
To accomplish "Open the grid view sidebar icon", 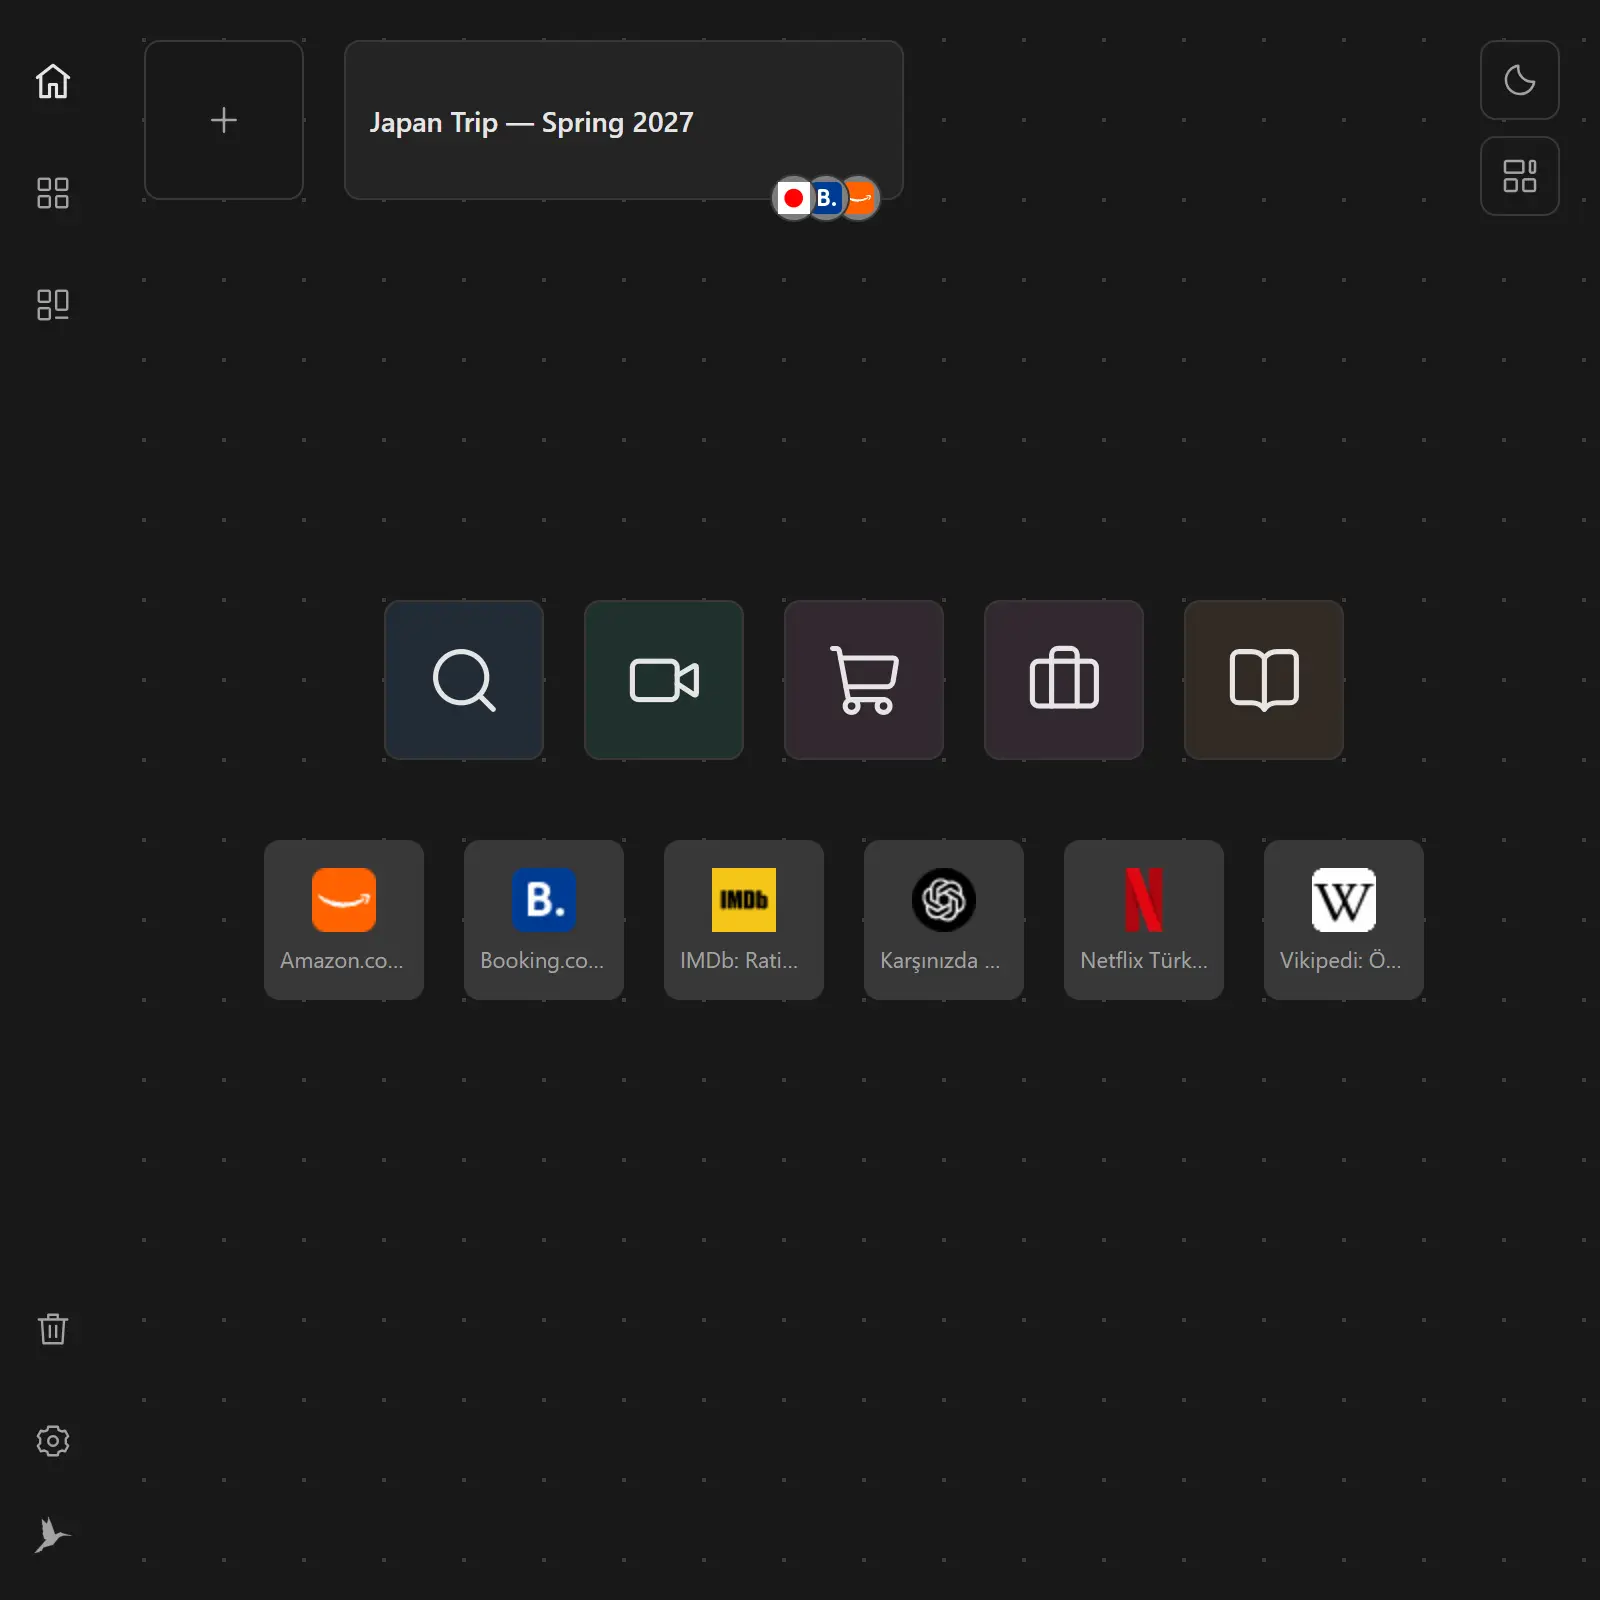I will [53, 193].
